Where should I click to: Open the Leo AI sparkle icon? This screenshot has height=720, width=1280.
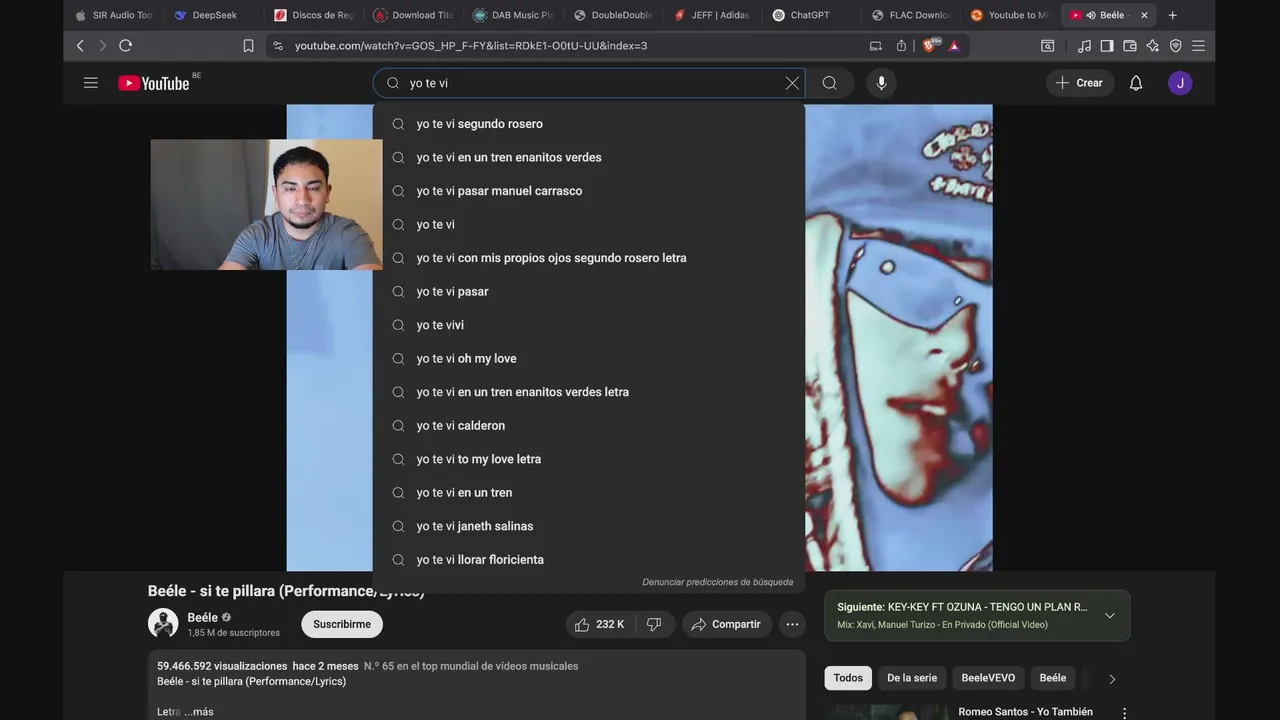[x=1153, y=45]
